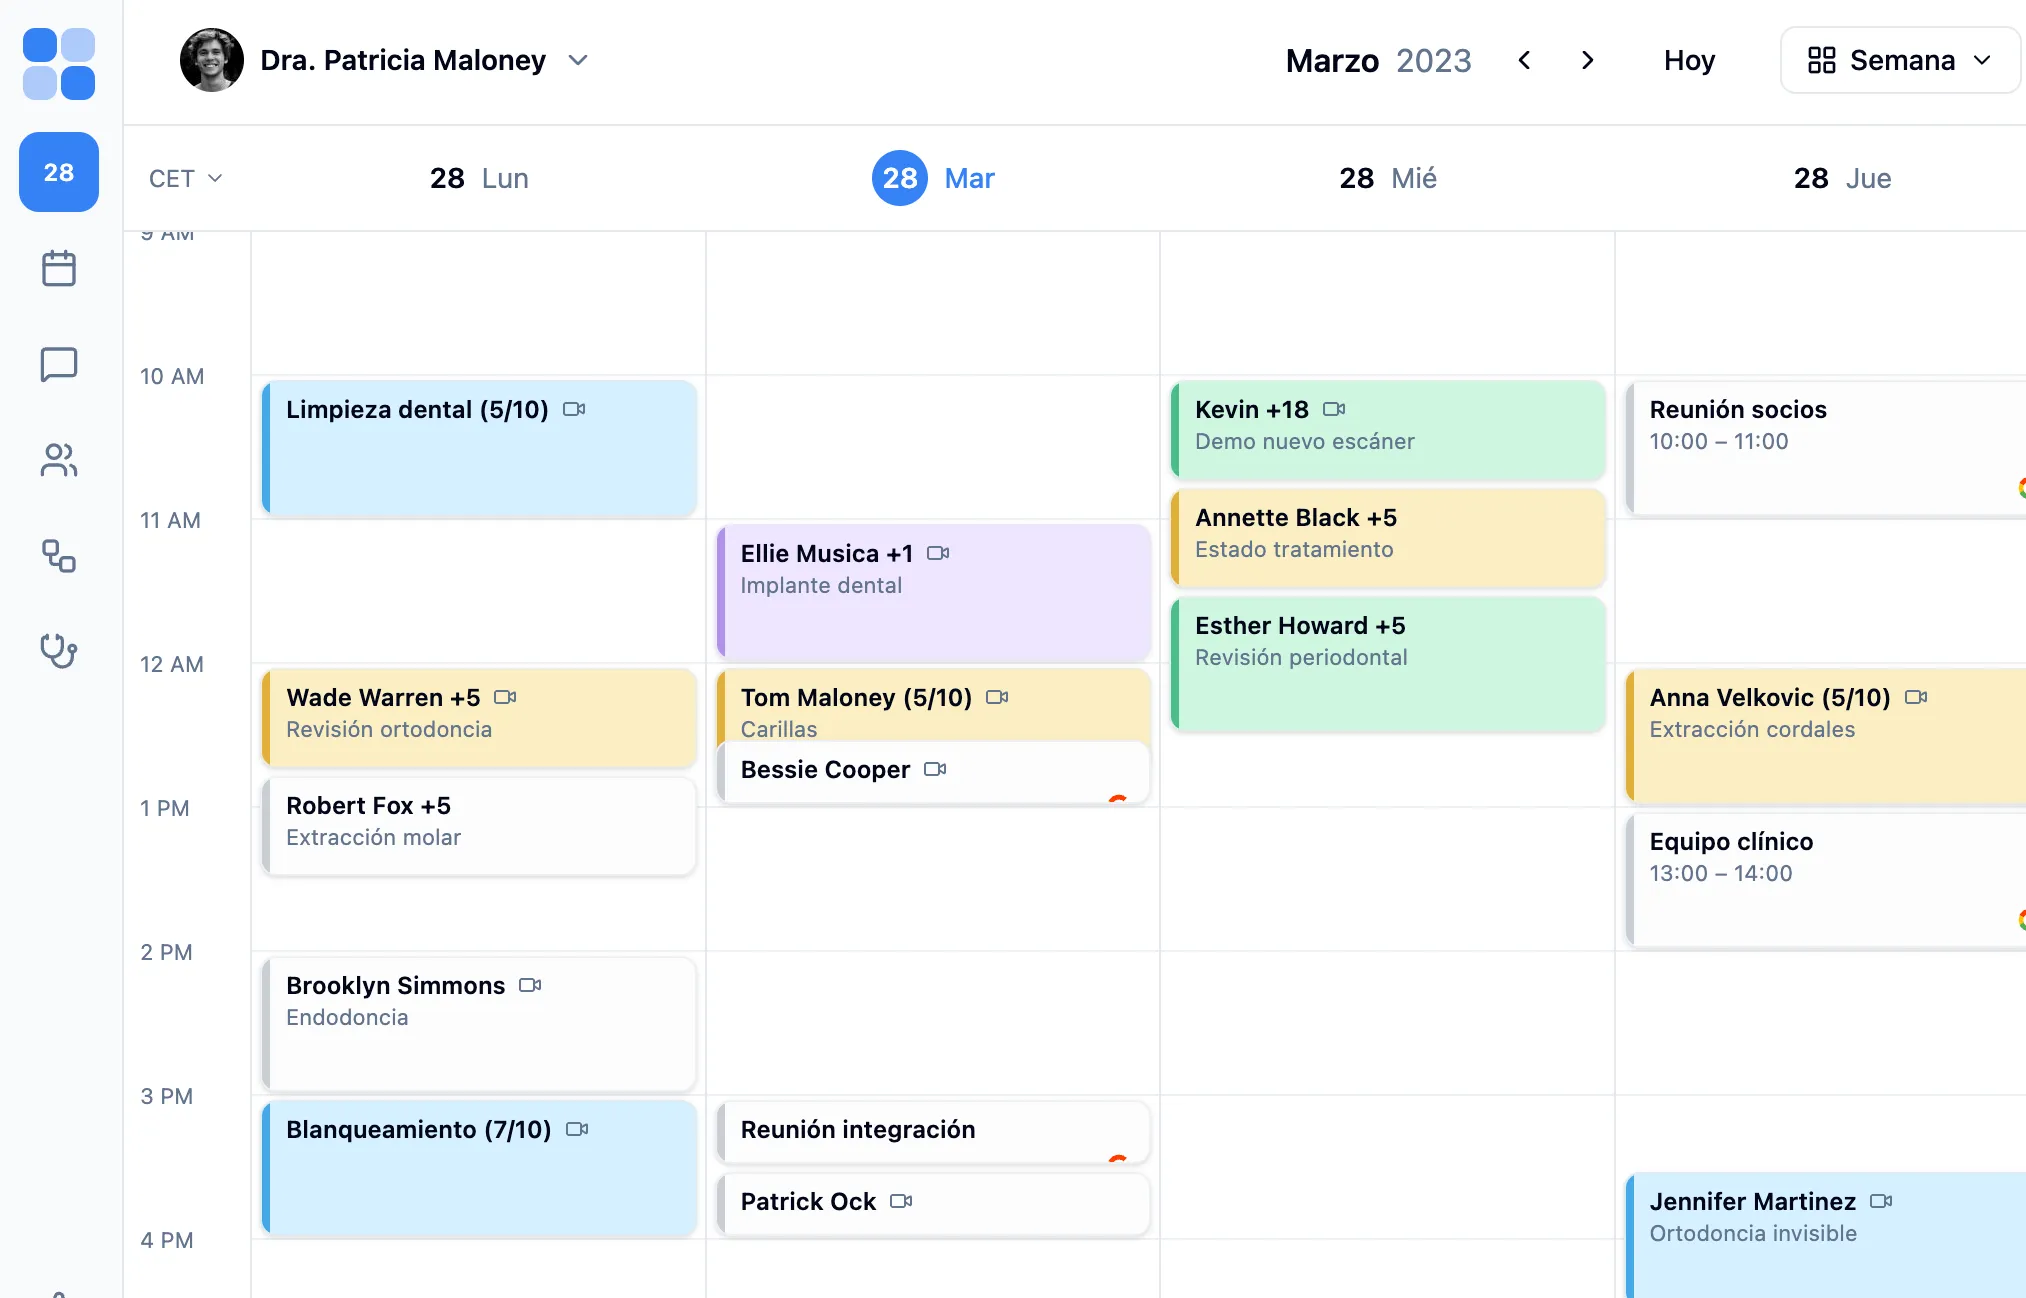Click Dra. Patricia Maloney profile photo
The width and height of the screenshot is (2026, 1298).
point(212,60)
